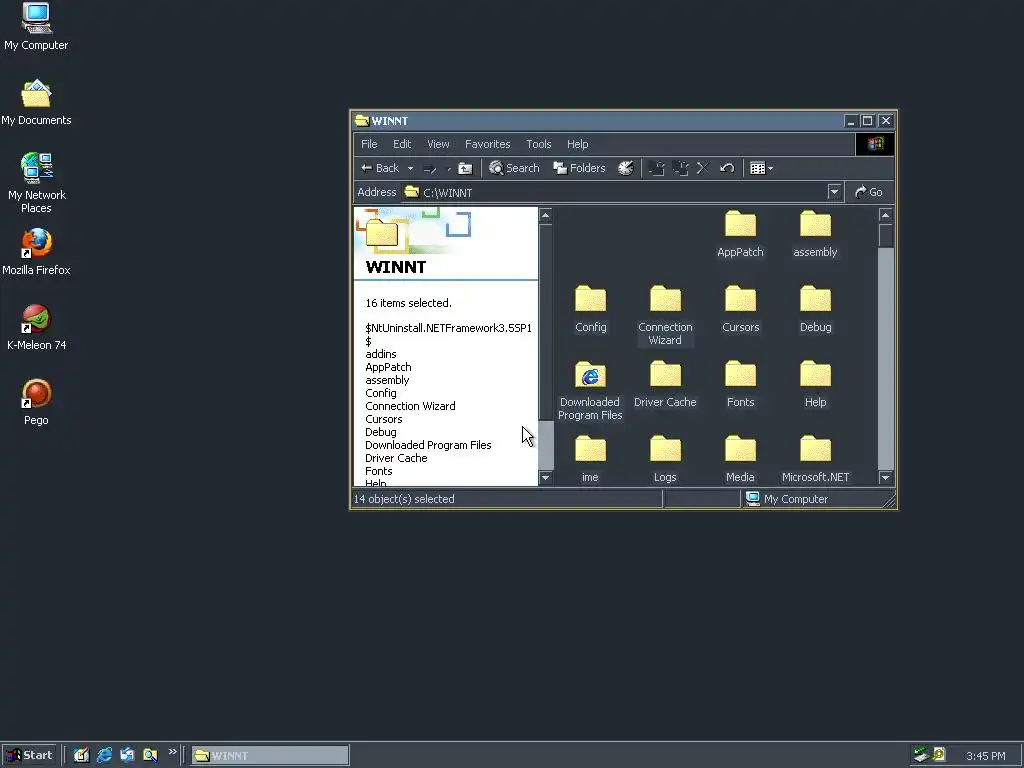Select the Cursors folder
Screen dimensions: 1024x768
740,309
